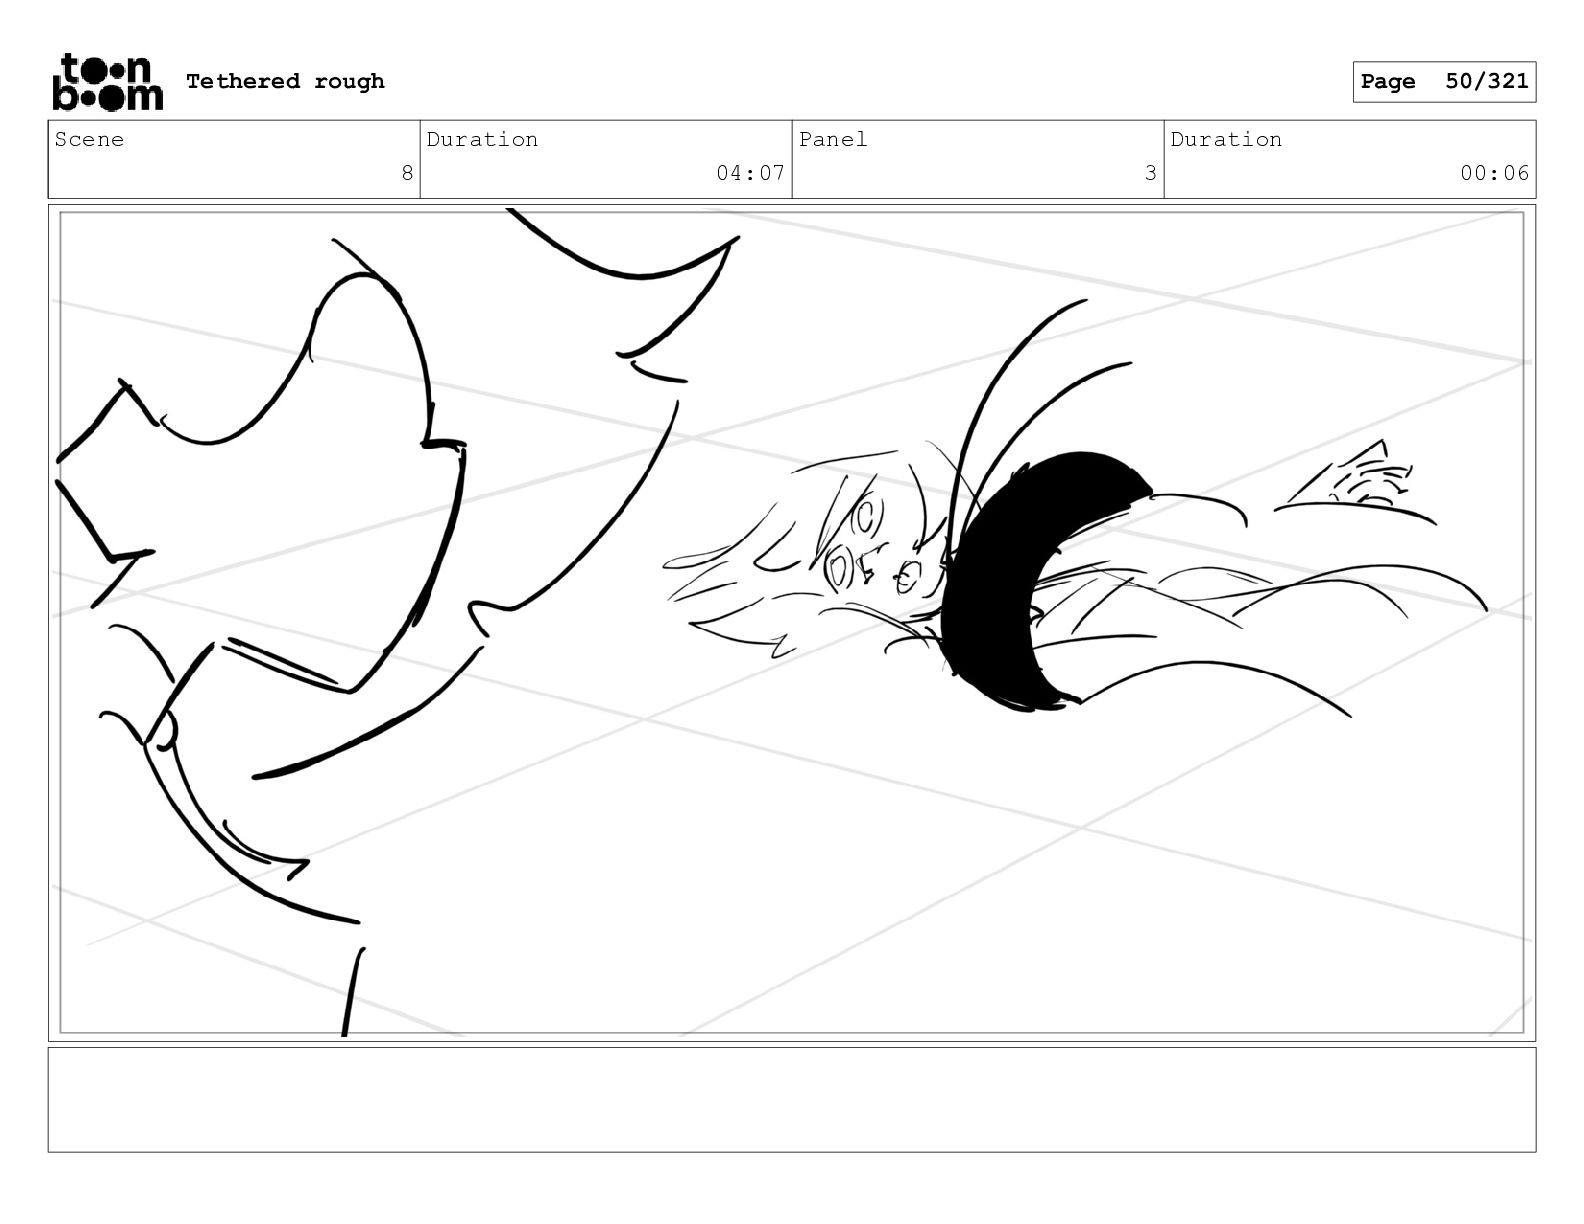Viewport: 1584px width, 1224px height.
Task: Select the panel number '3'
Action: click(1151, 173)
